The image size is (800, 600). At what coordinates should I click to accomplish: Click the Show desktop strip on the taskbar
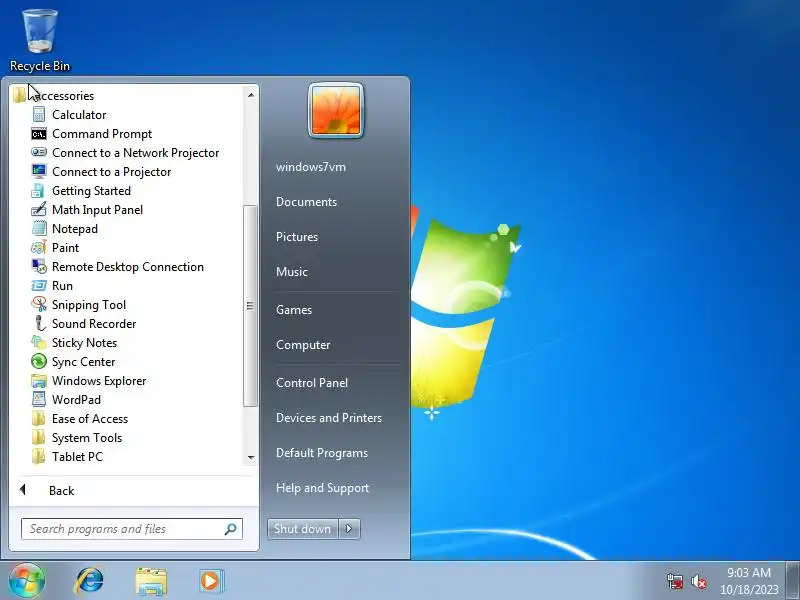[793, 581]
